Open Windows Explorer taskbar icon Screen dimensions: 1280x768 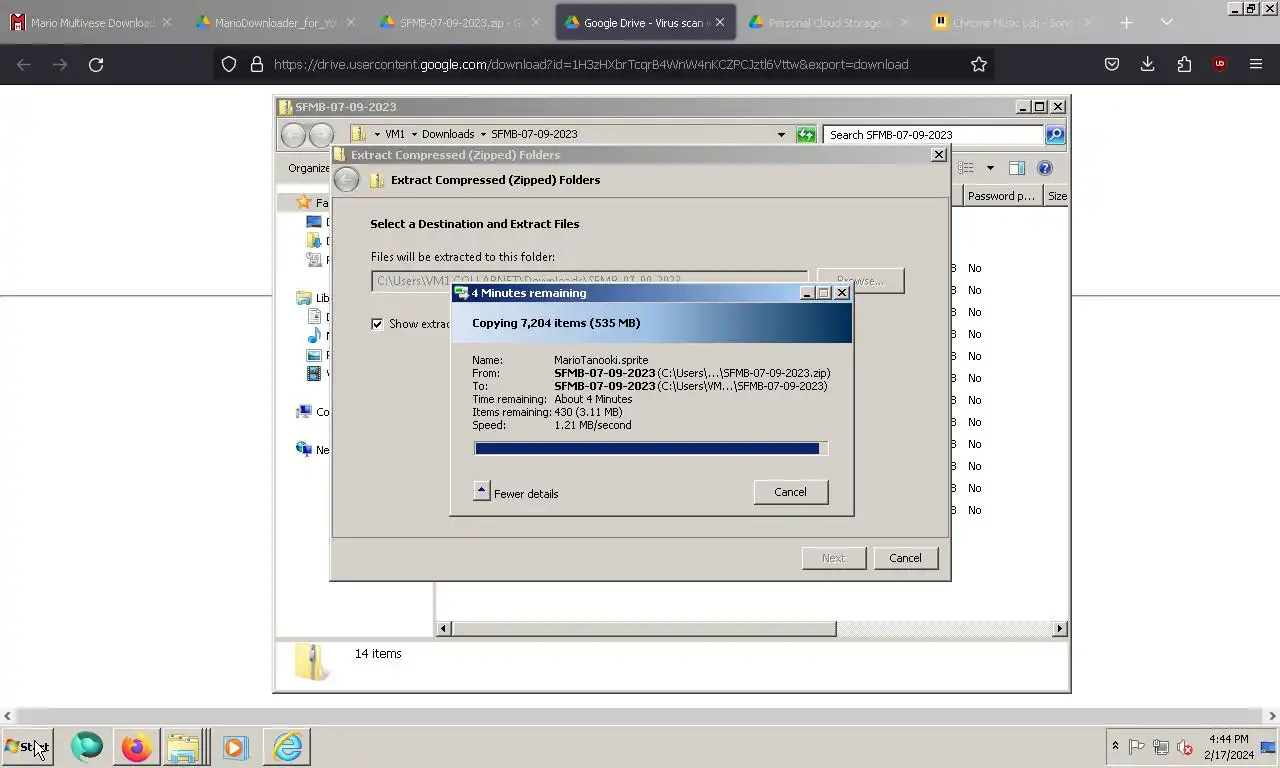click(x=185, y=747)
